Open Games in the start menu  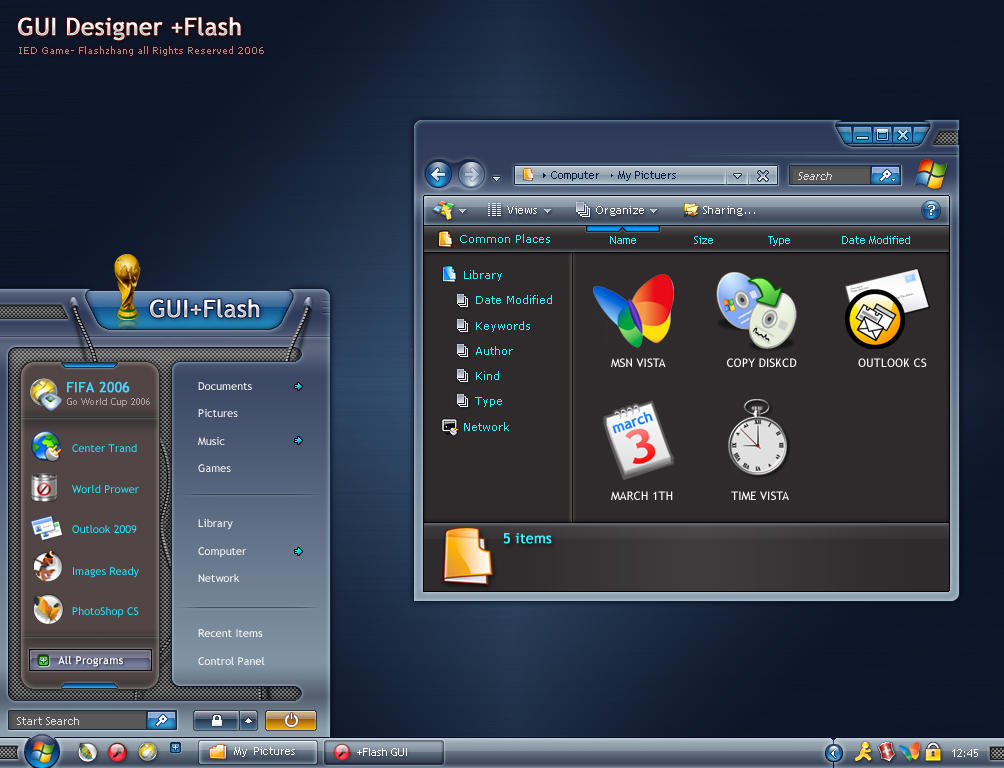tap(214, 468)
